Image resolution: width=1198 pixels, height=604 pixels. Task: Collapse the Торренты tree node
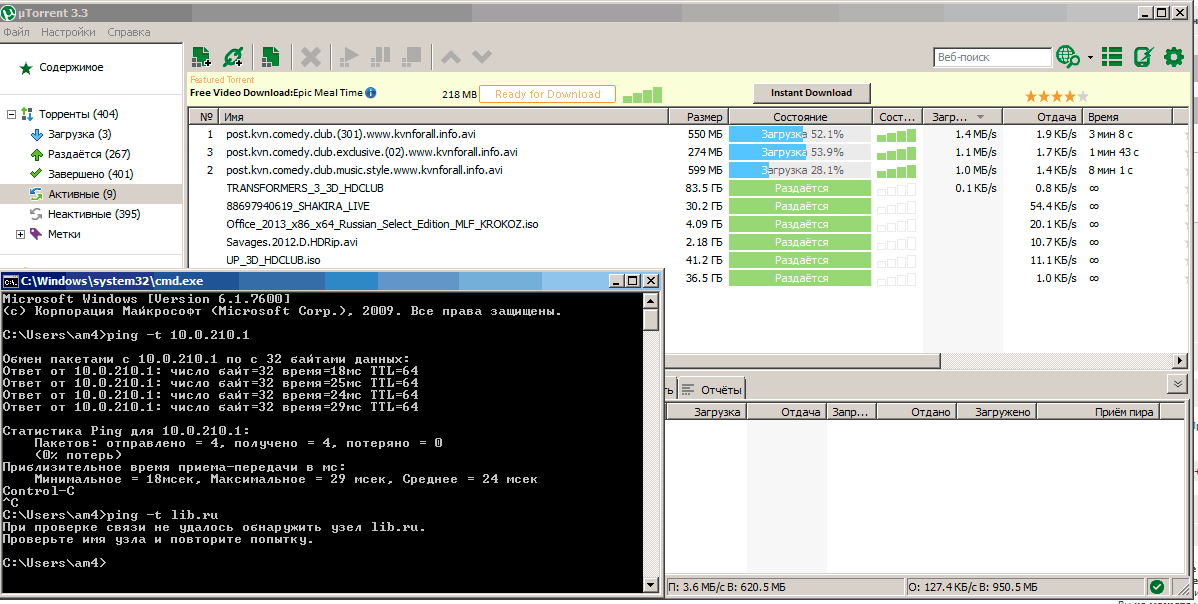coord(11,114)
